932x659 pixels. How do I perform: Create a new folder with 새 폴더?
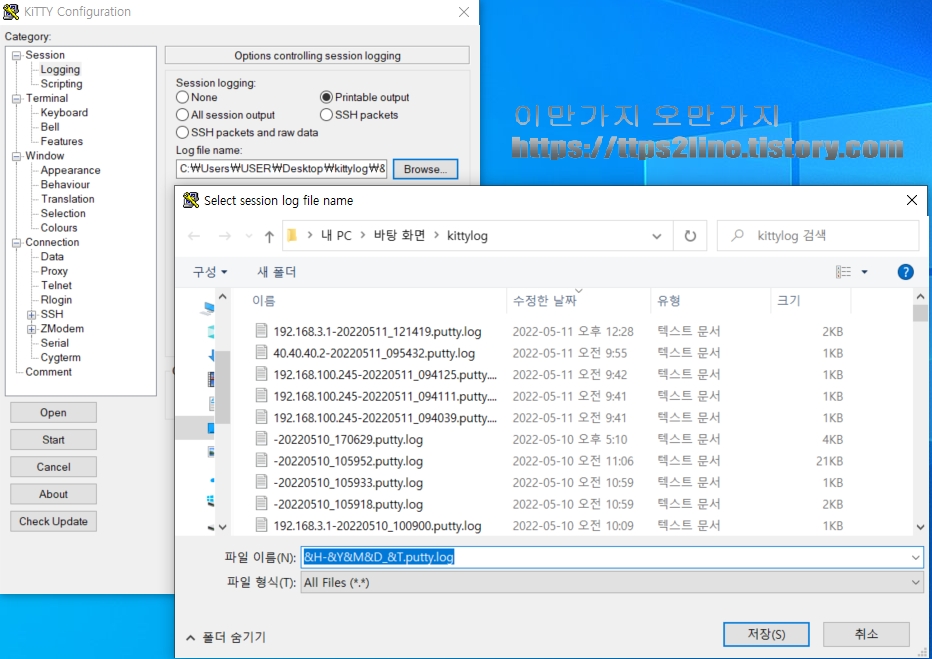276,272
